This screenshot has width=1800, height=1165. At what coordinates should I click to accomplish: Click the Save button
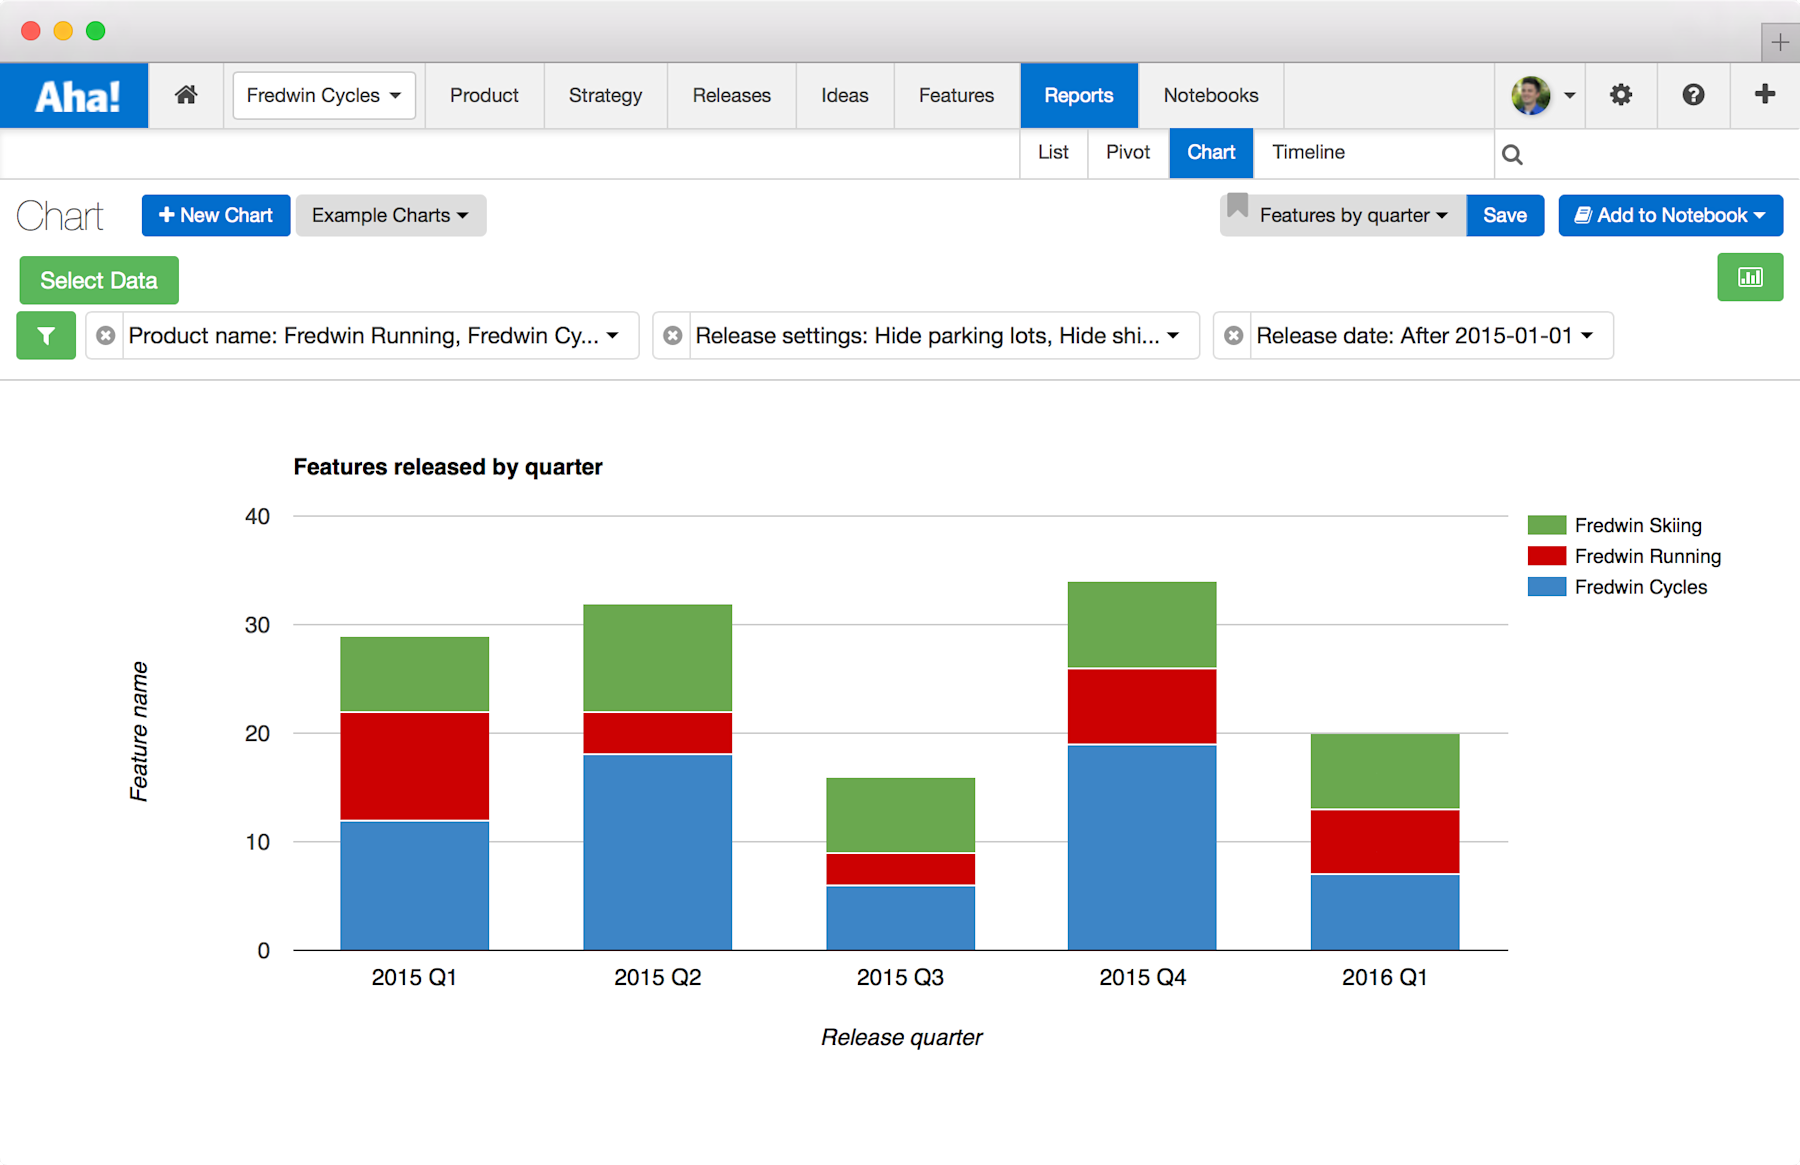[x=1505, y=215]
